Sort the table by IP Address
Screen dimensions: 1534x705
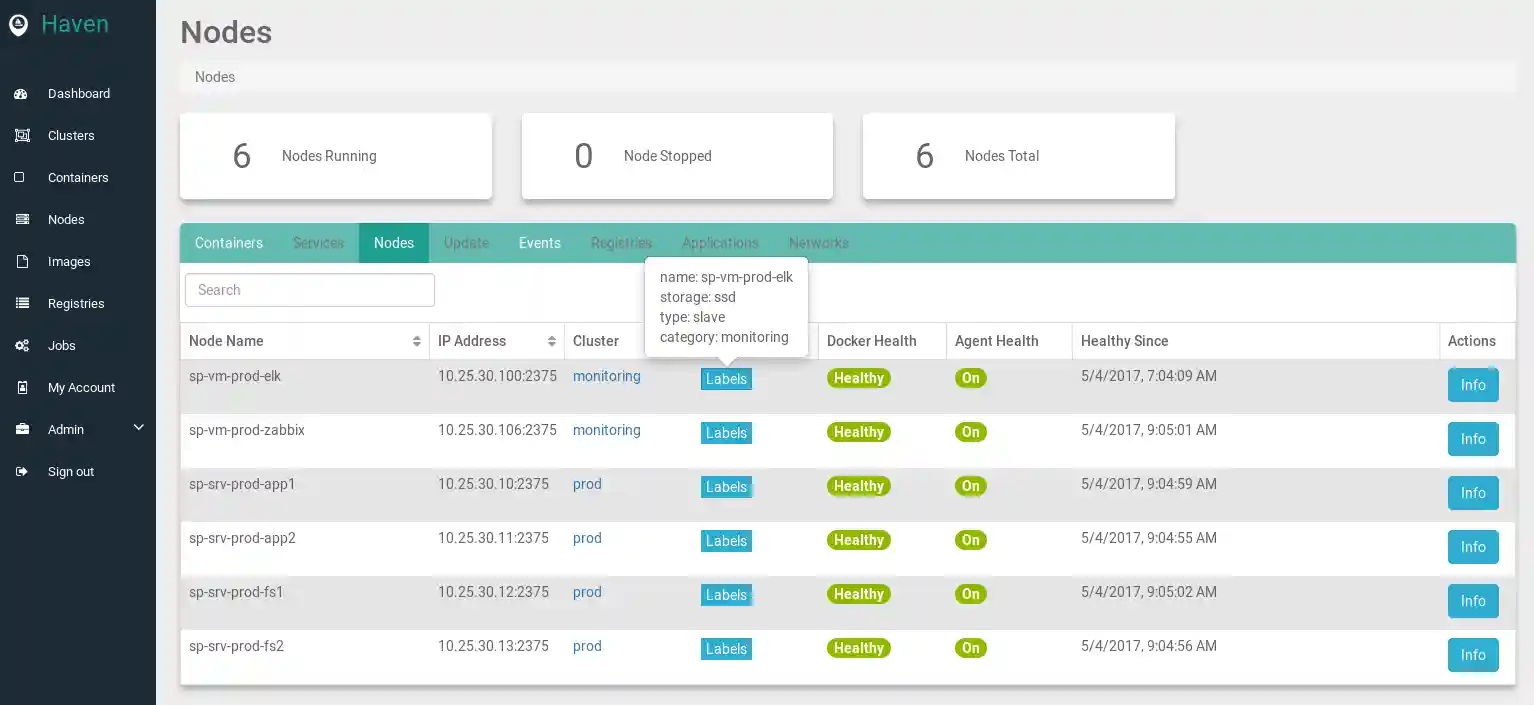click(551, 342)
